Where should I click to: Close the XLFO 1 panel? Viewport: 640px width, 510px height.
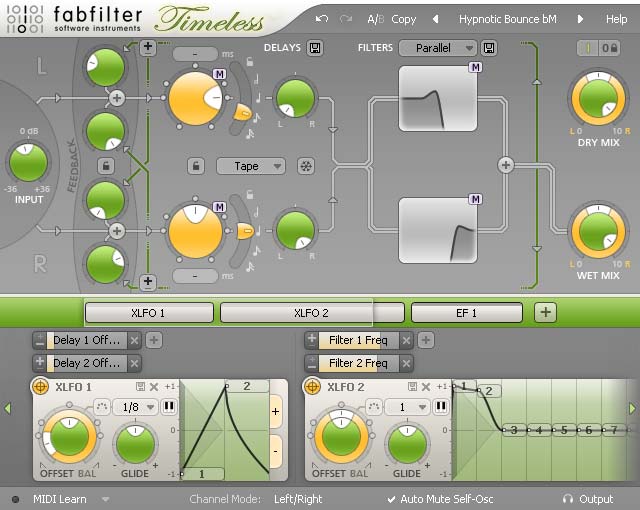click(154, 387)
